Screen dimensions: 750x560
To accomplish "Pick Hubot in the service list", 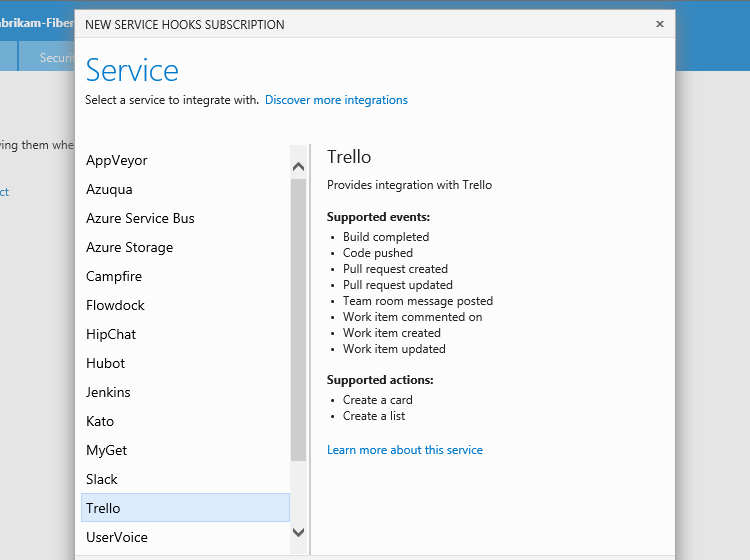I will click(x=185, y=363).
